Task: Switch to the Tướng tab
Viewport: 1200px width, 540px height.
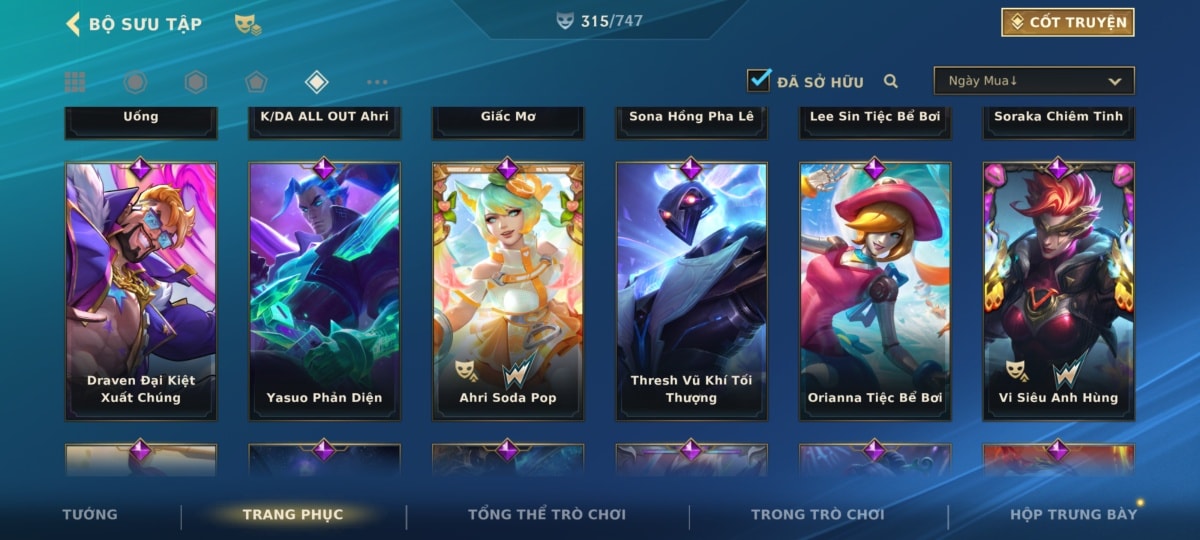Action: 90,514
